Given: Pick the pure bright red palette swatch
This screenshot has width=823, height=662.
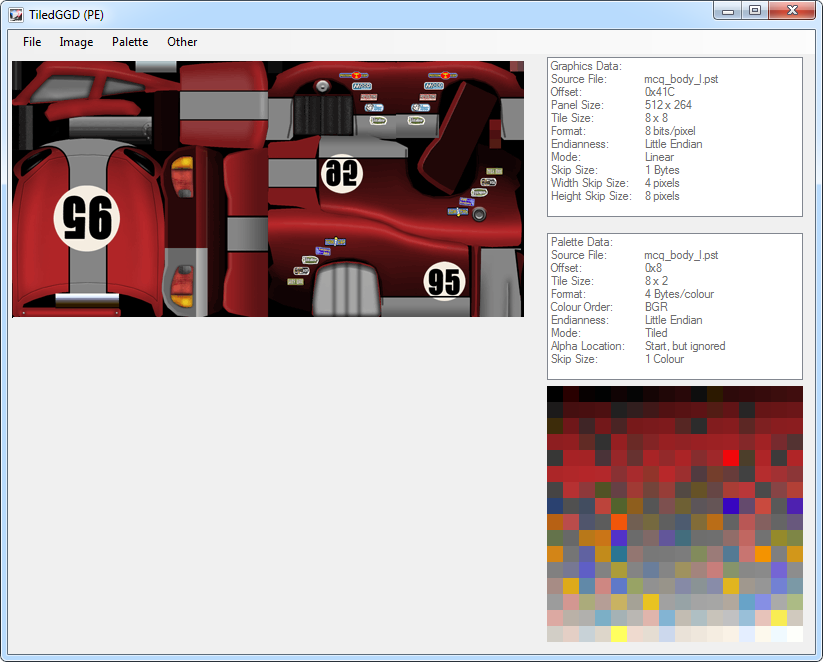Looking at the screenshot, I should [x=731, y=457].
